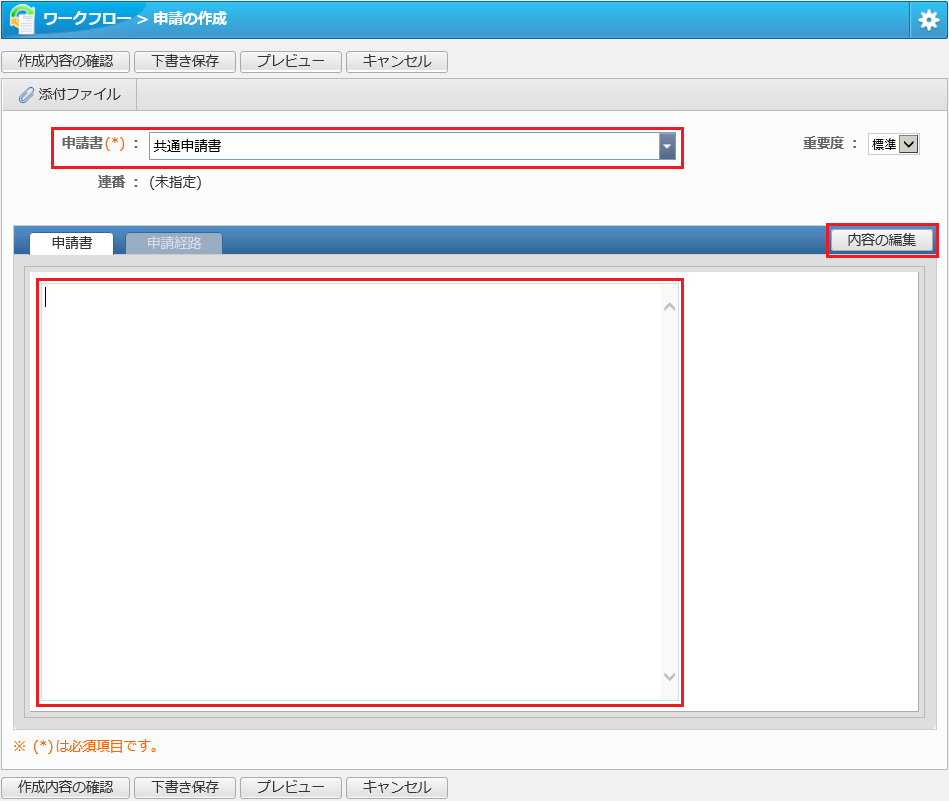Viewport: 949px width, 801px height.
Task: Click top プレビュー button
Action: pos(291,61)
